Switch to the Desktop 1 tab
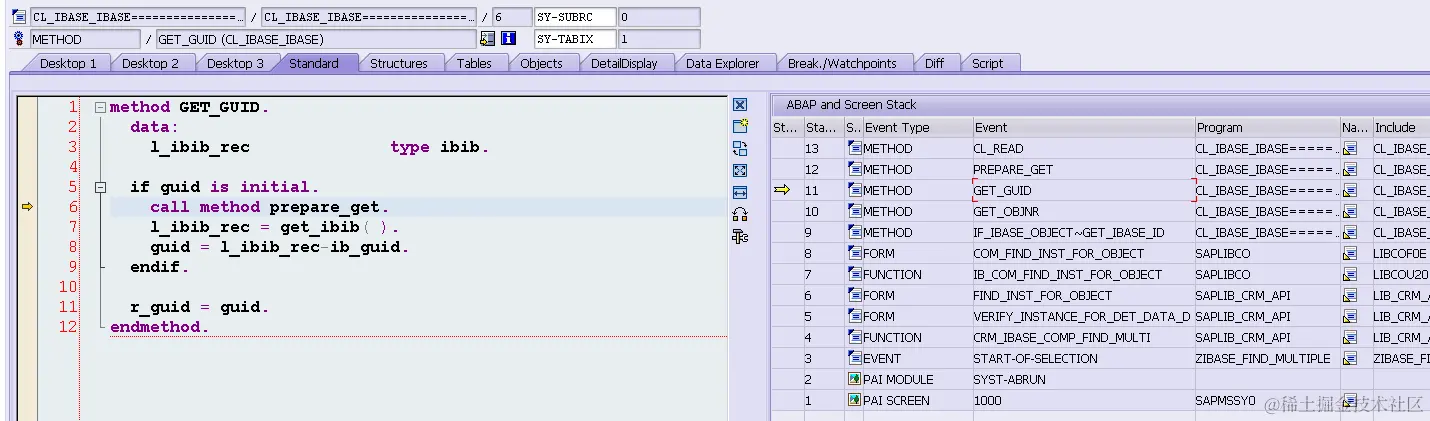Screen dimensions: 1430x421 [68, 63]
